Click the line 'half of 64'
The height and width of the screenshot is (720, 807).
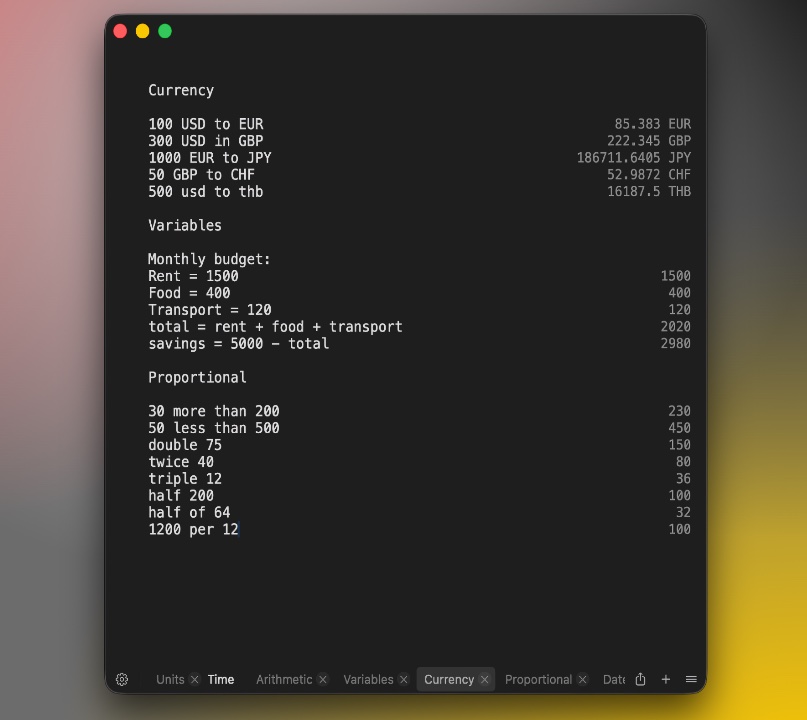click(x=189, y=513)
